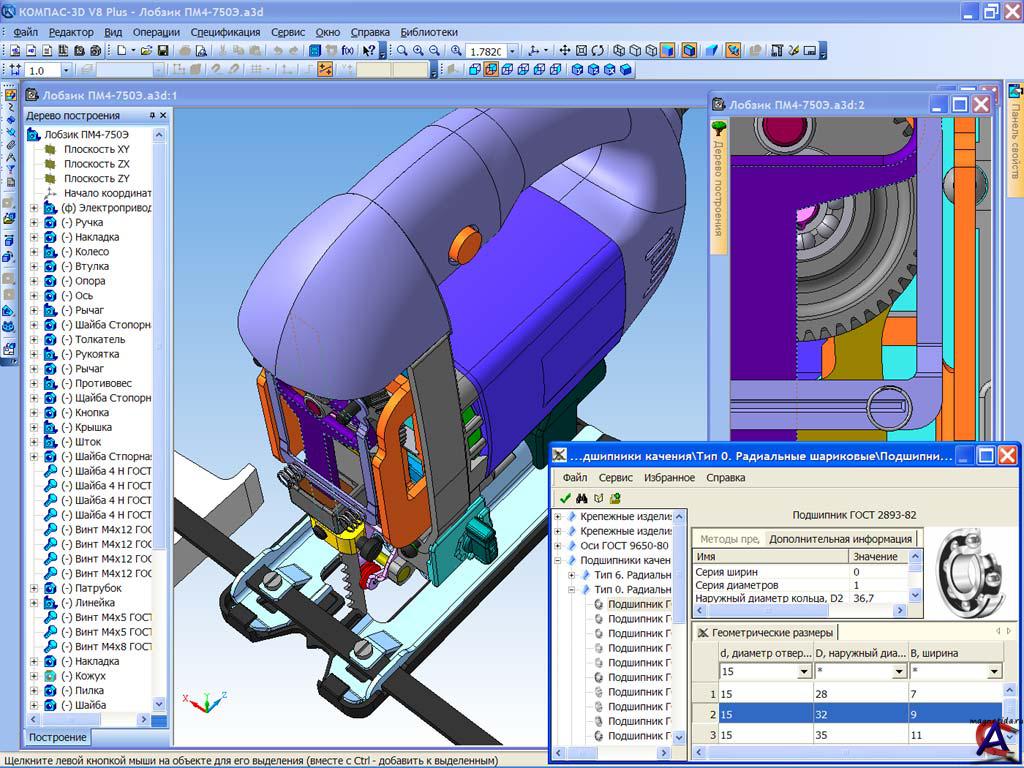Click binoculars search icon in library window

coord(582,498)
